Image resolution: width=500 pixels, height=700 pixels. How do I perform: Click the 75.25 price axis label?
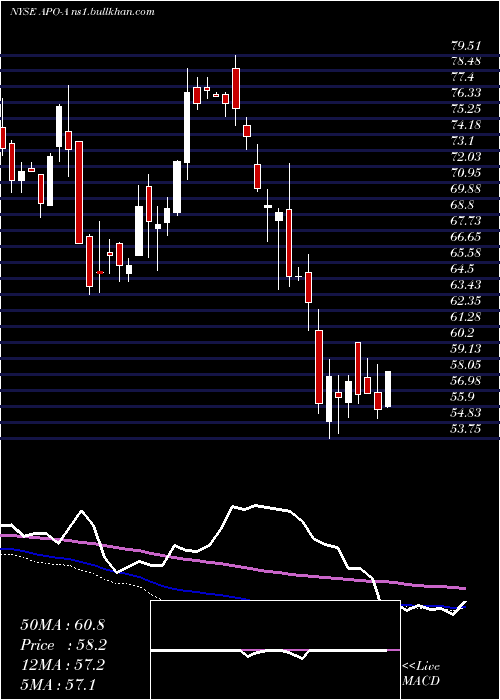(x=465, y=109)
